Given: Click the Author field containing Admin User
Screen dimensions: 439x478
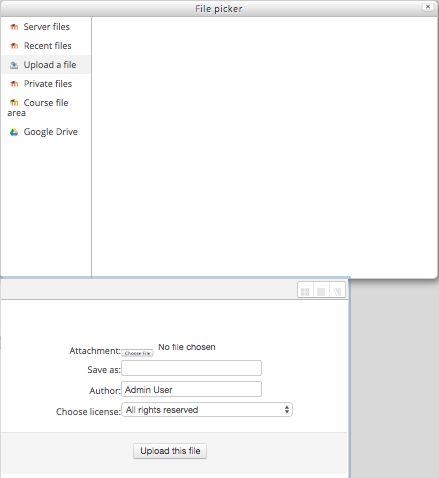Looking at the screenshot, I should coord(191,389).
